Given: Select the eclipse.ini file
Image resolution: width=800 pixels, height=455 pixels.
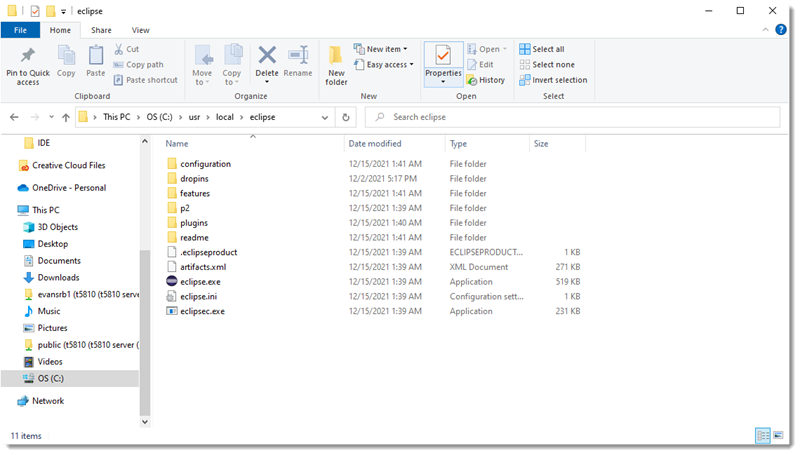Looking at the screenshot, I should 198,296.
